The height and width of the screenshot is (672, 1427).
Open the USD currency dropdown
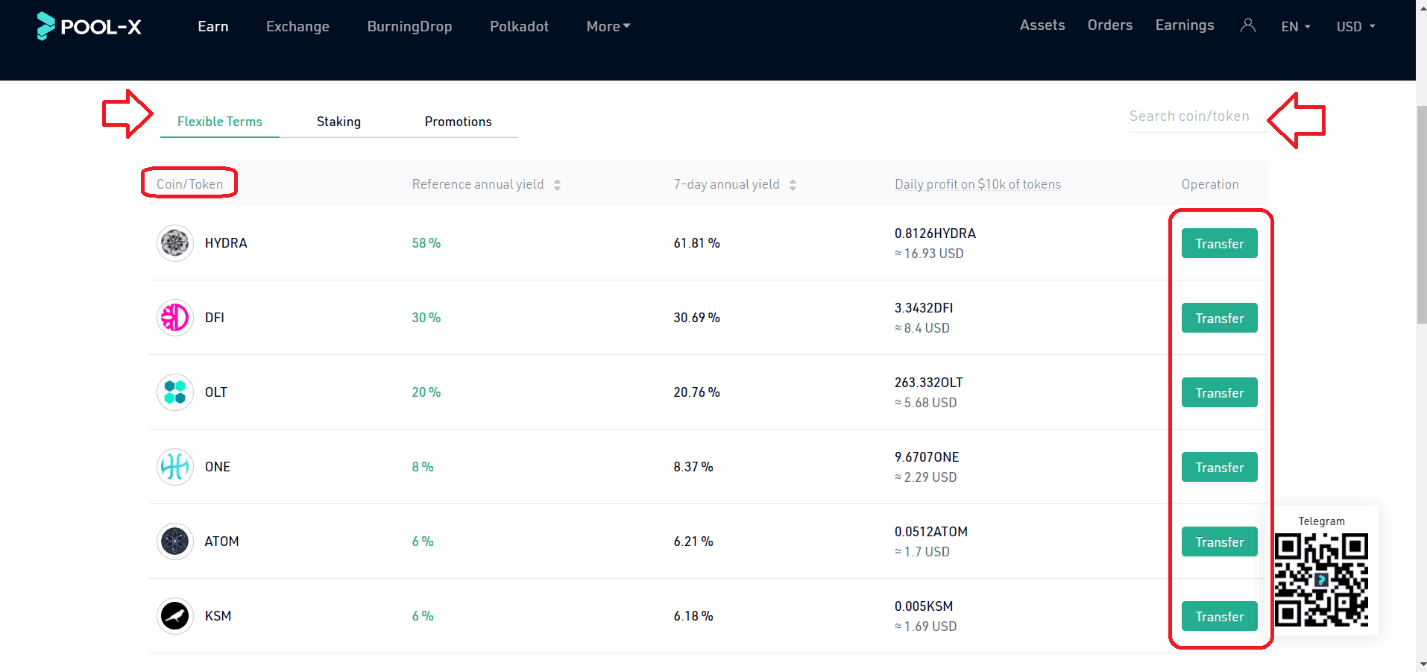pos(1356,27)
